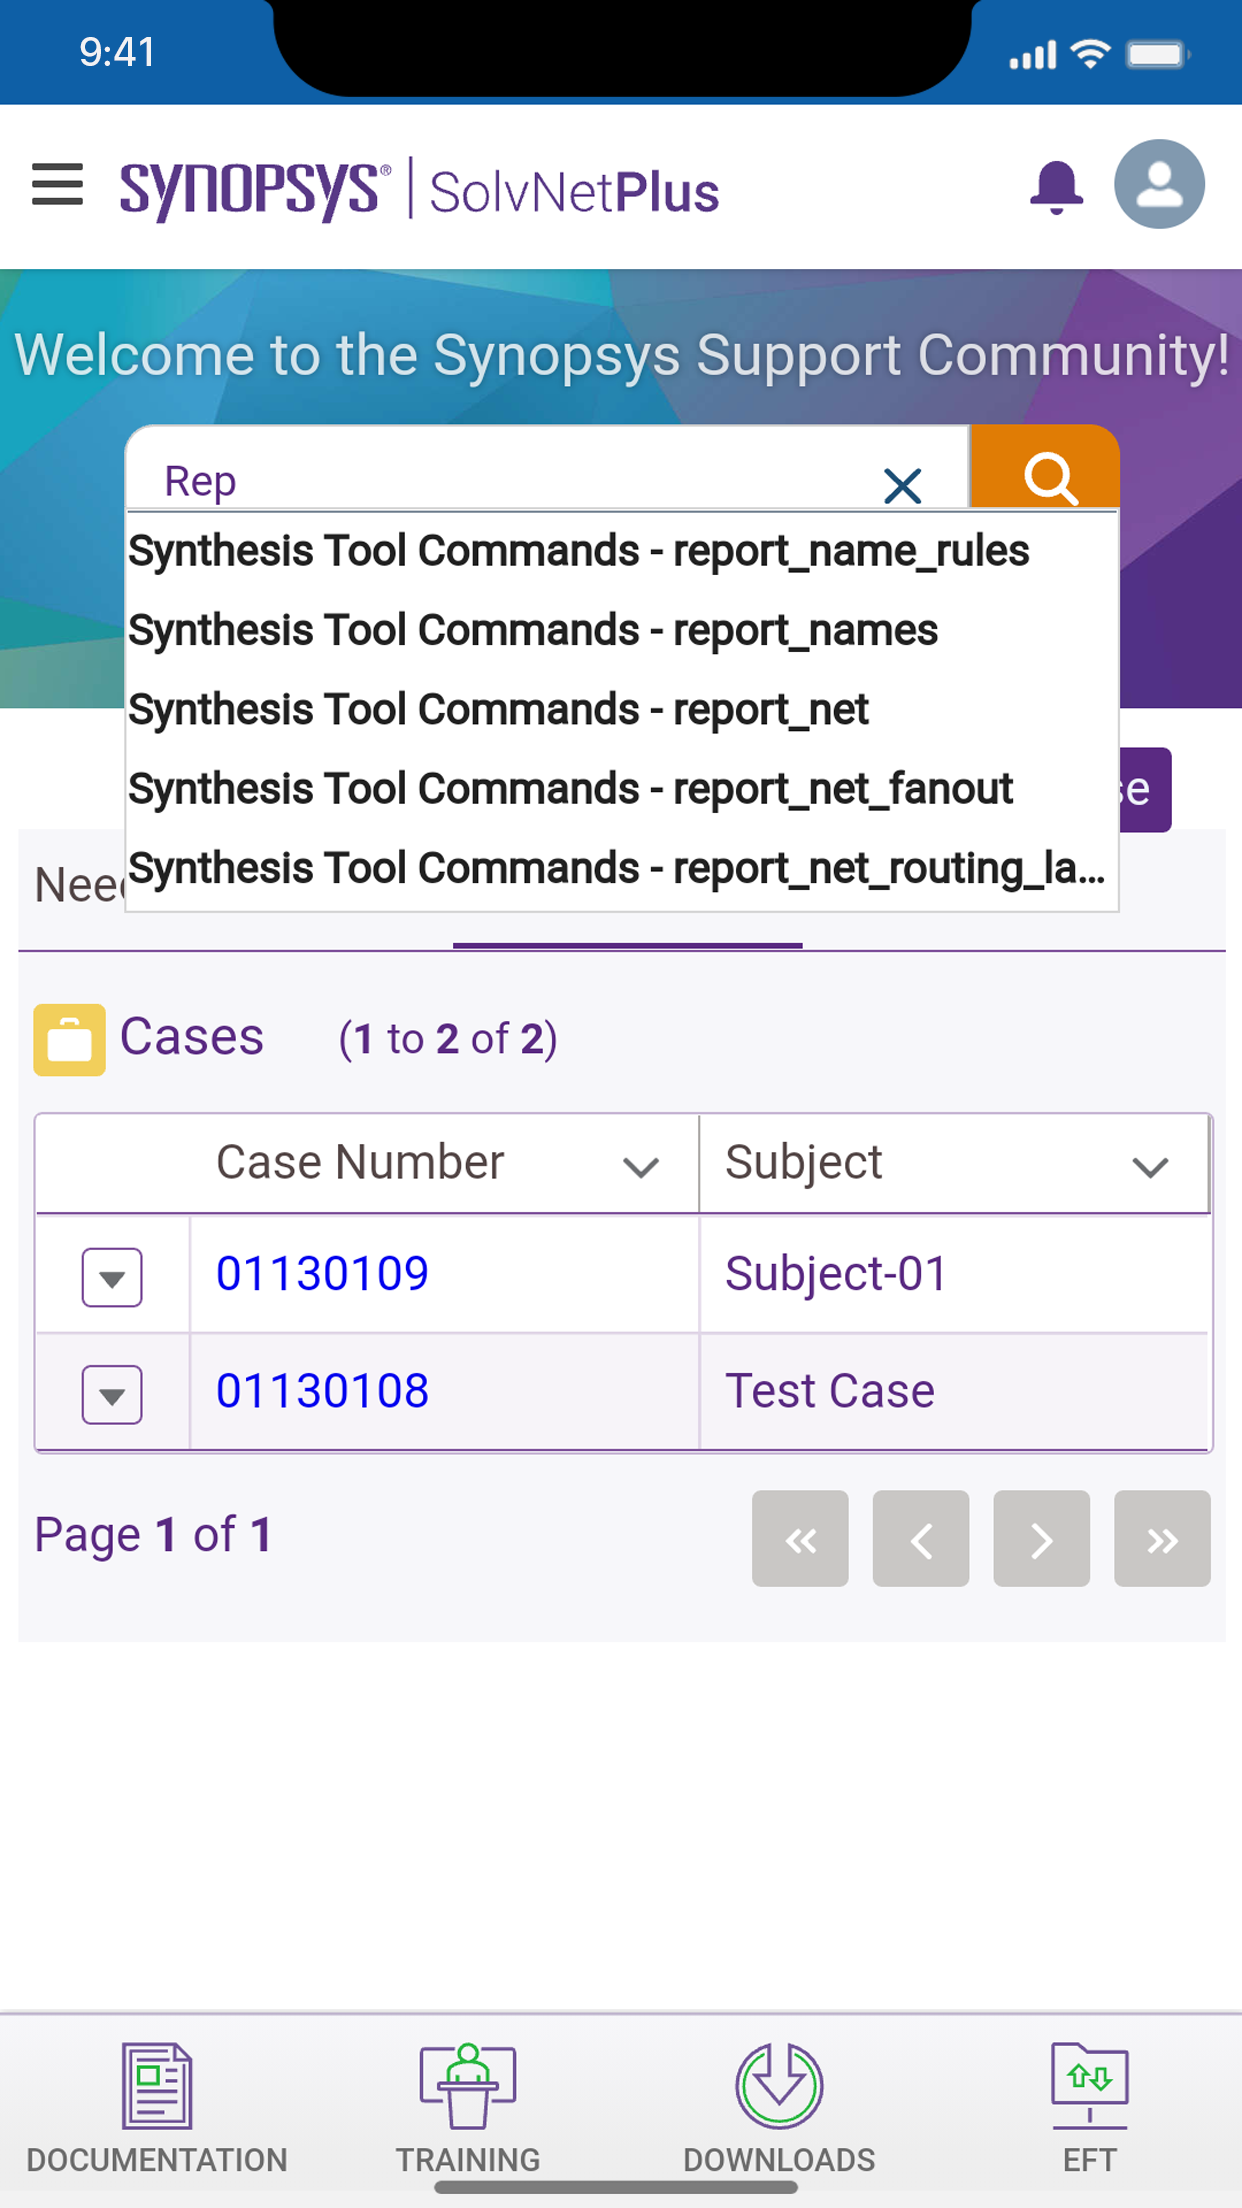Select the report_names suggestion
The width and height of the screenshot is (1242, 2208).
[x=621, y=630]
